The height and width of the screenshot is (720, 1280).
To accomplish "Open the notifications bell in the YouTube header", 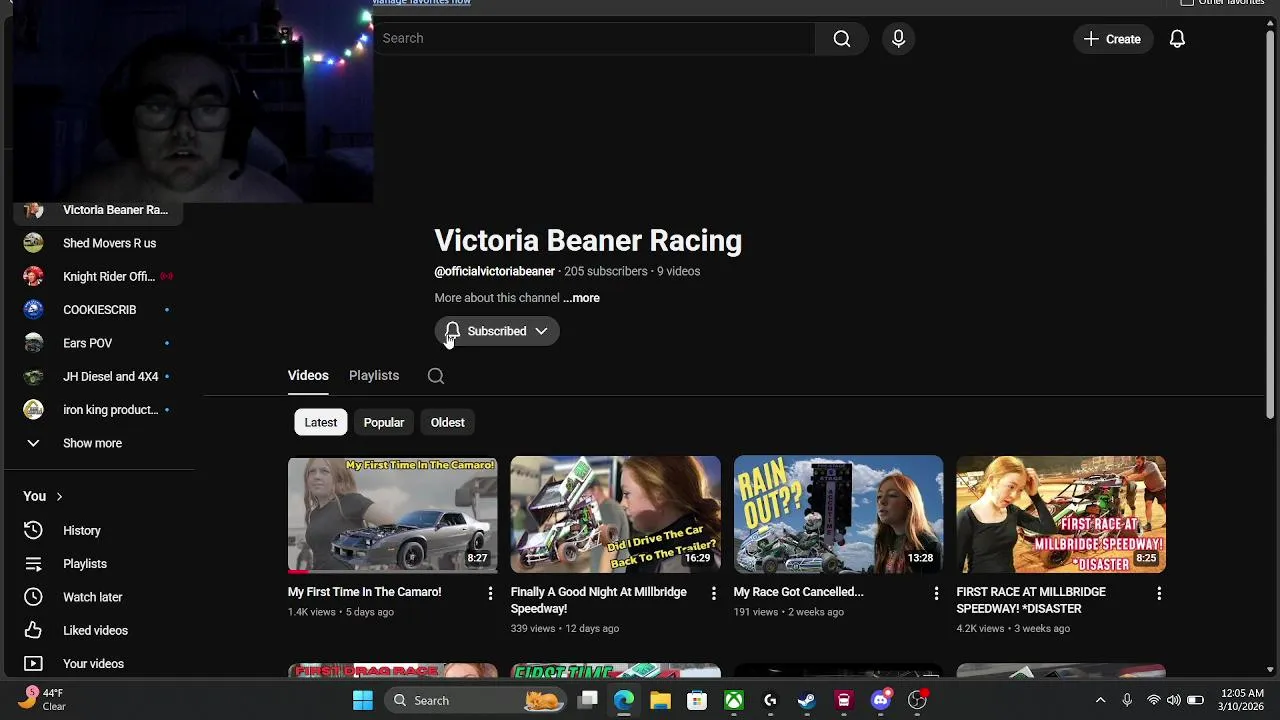I will 1177,39.
